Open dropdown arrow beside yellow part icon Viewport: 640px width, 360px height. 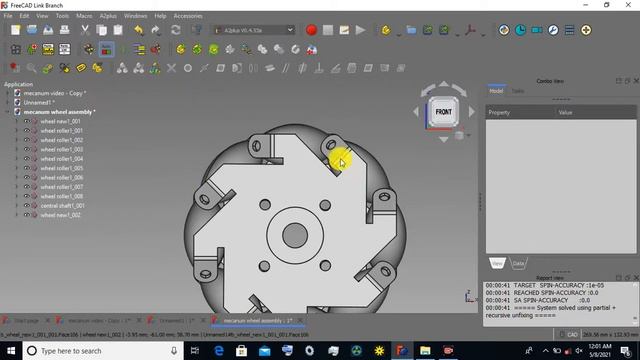pyautogui.click(x=399, y=35)
